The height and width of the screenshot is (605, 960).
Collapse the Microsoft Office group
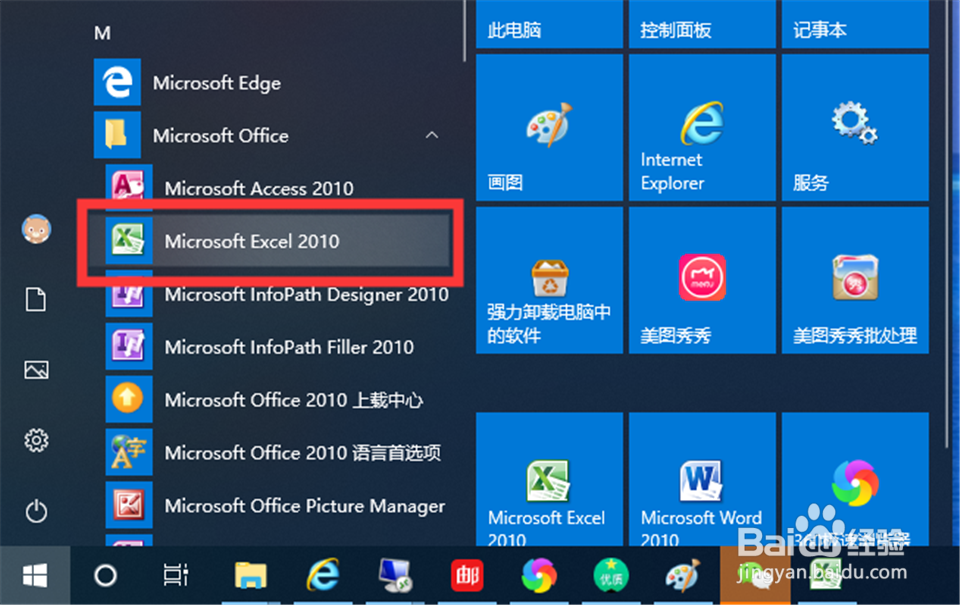(432, 135)
